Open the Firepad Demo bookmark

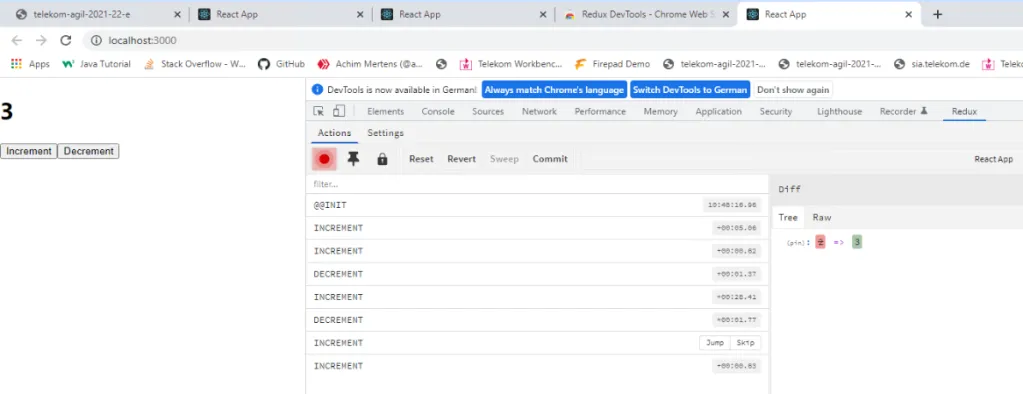(612, 64)
